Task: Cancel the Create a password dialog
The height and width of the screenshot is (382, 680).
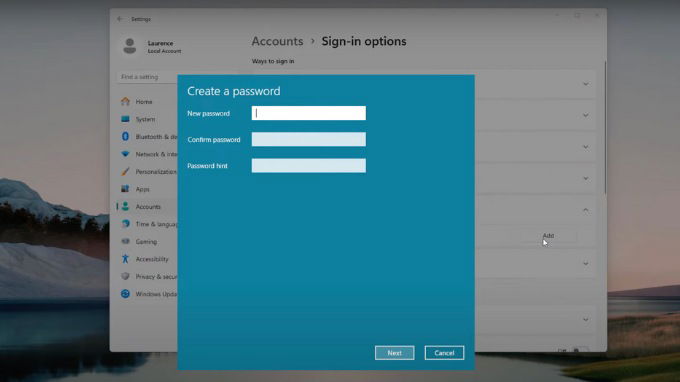Action: pyautogui.click(x=444, y=353)
